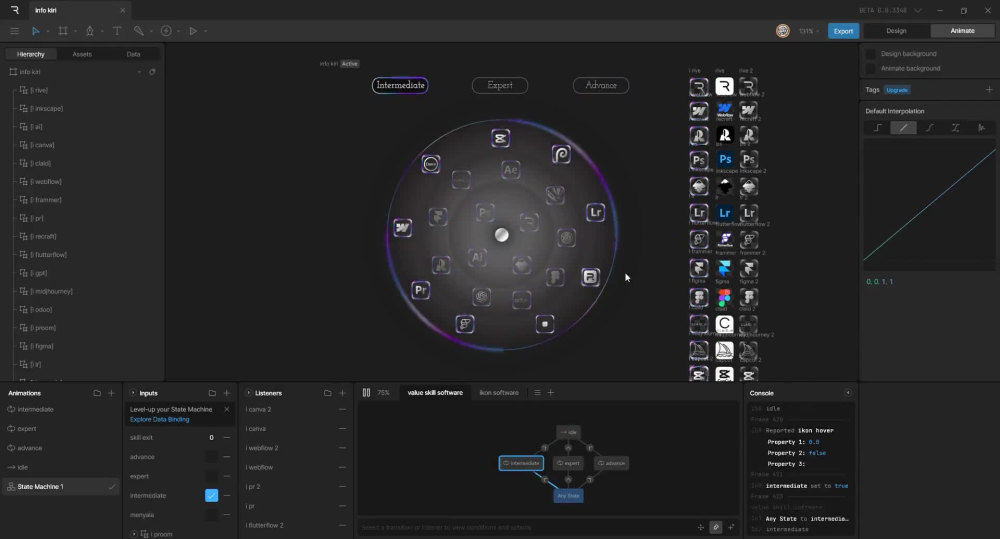Choose the last interpolation type icon
The height and width of the screenshot is (539, 1000).
pos(981,128)
